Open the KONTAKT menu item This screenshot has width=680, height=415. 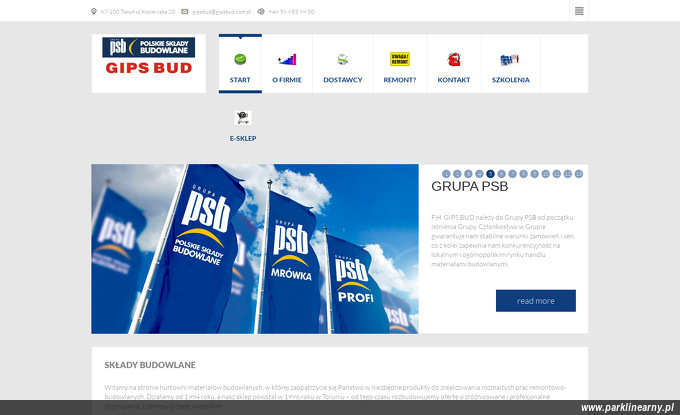(x=454, y=80)
